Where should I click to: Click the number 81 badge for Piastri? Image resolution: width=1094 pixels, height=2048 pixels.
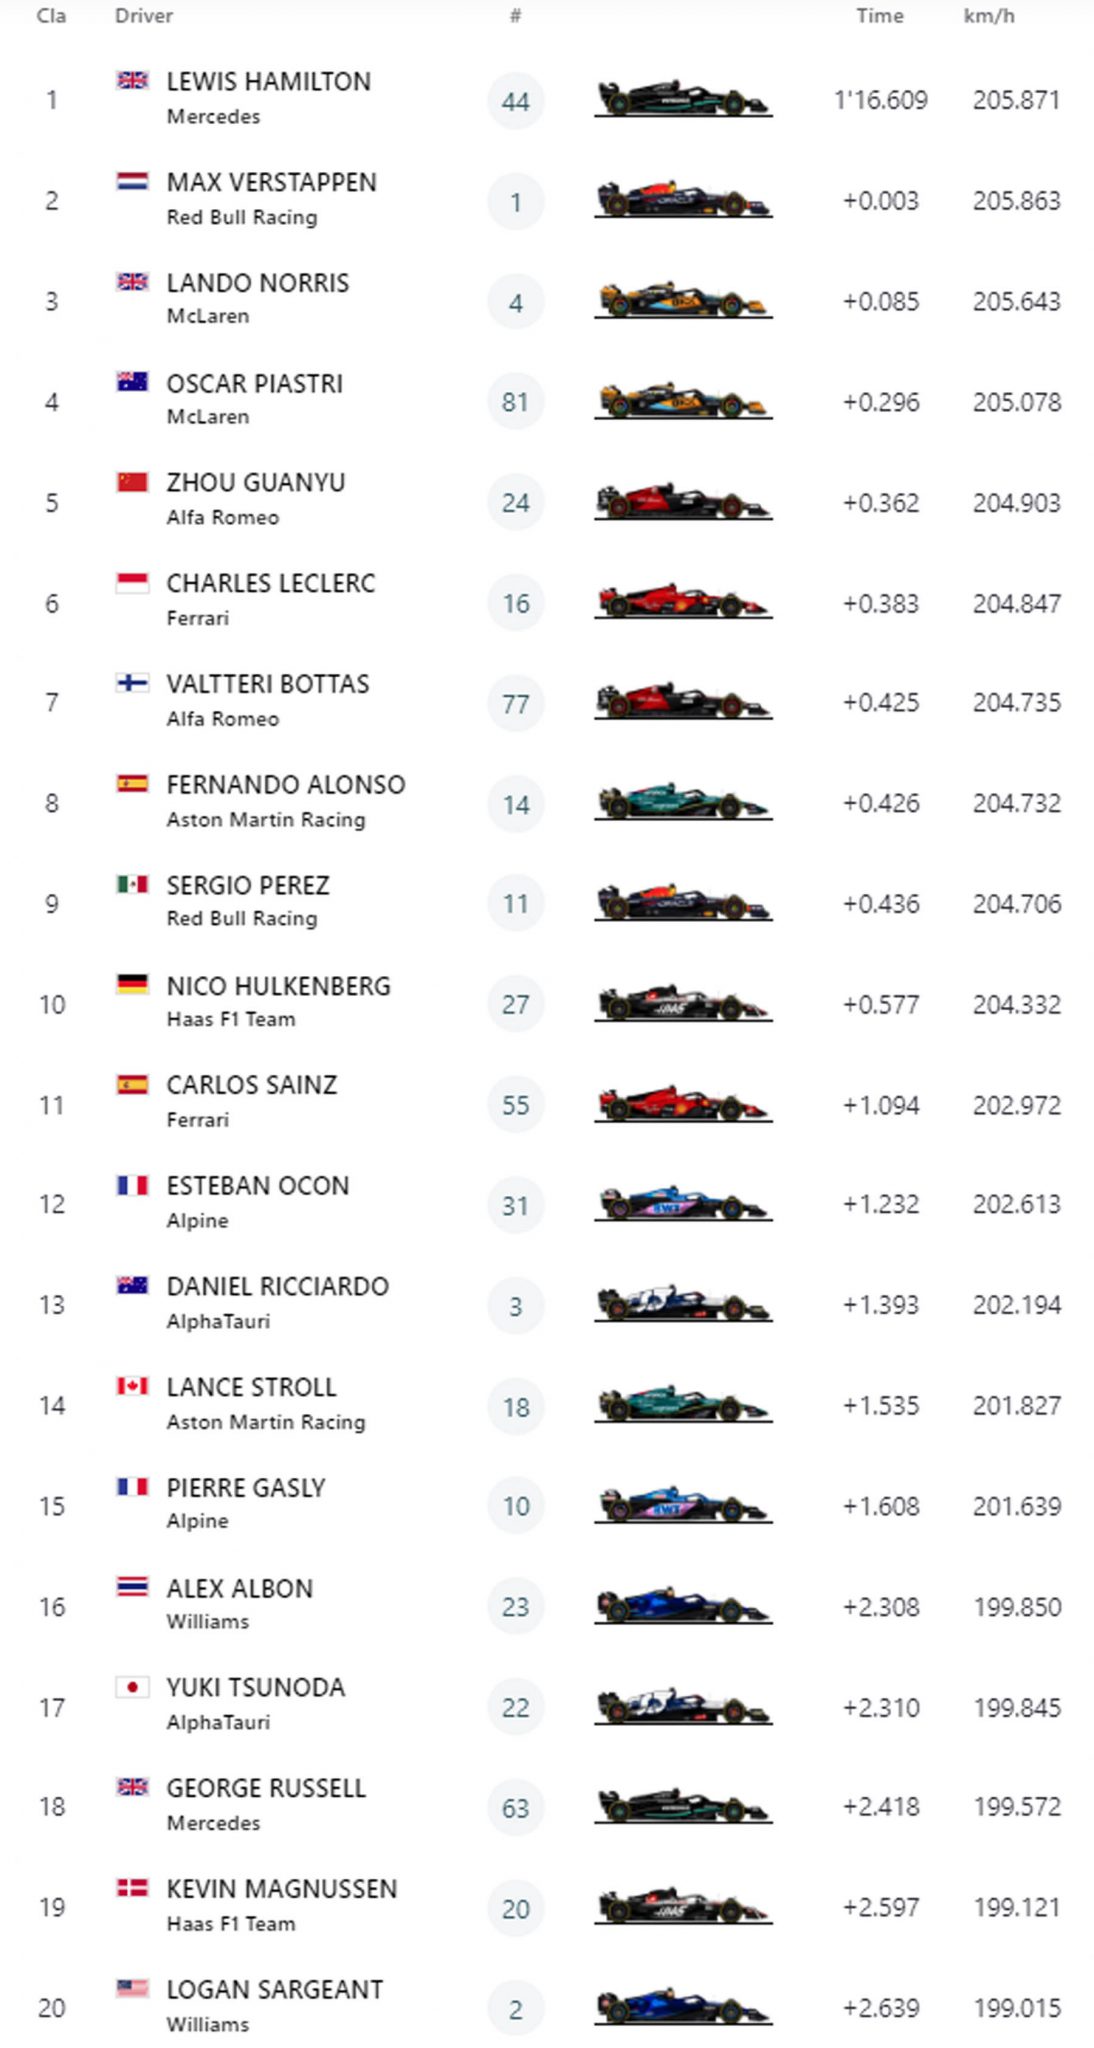tap(515, 402)
